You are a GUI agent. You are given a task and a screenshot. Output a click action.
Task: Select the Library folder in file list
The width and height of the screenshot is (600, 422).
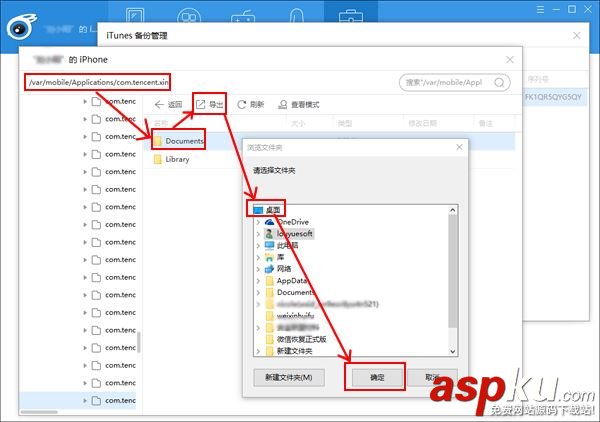171,159
